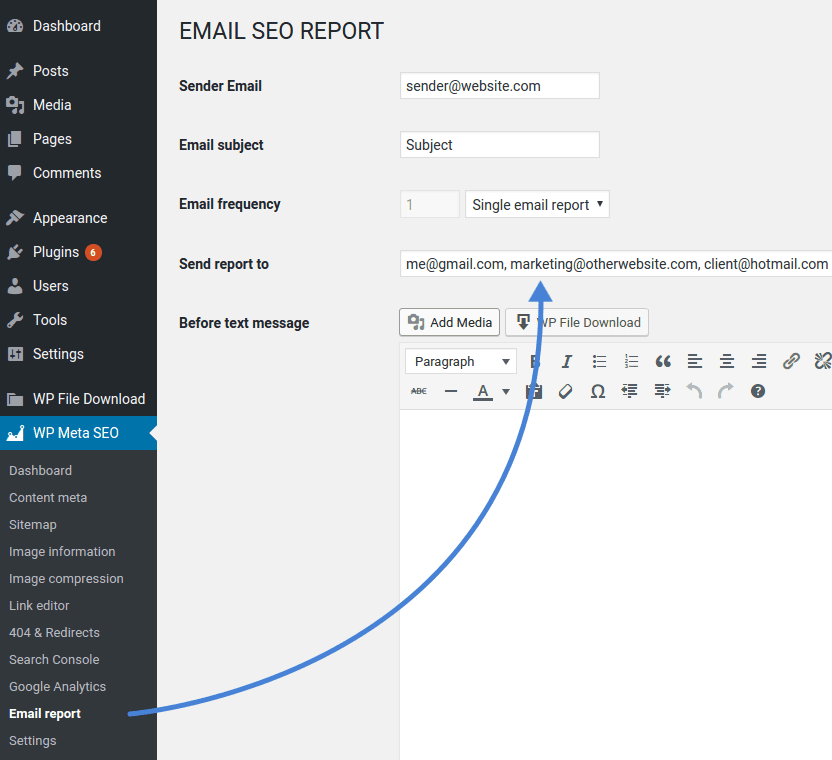Apply blockquote formatting
Viewport: 832px width, 760px height.
(663, 361)
